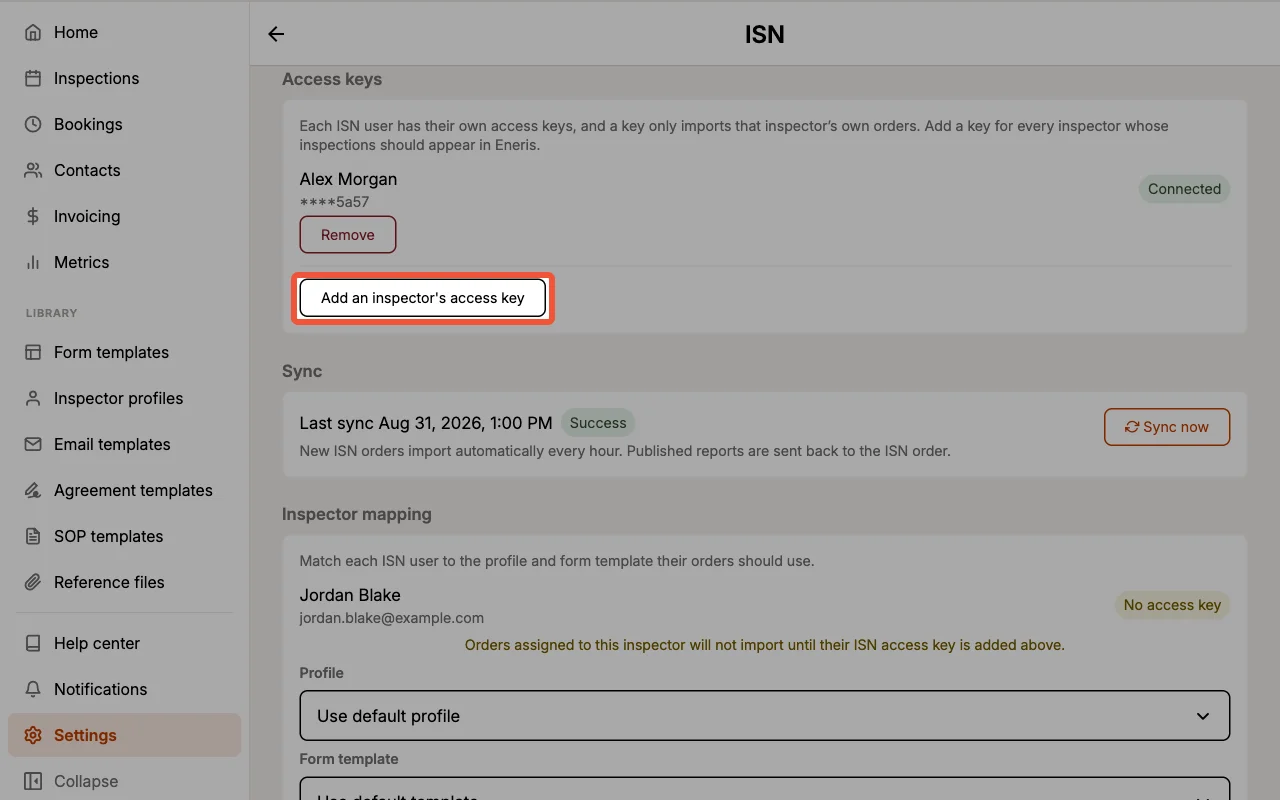Screen dimensions: 1280x800
Task: Click the Connected status badge
Action: (x=1184, y=189)
